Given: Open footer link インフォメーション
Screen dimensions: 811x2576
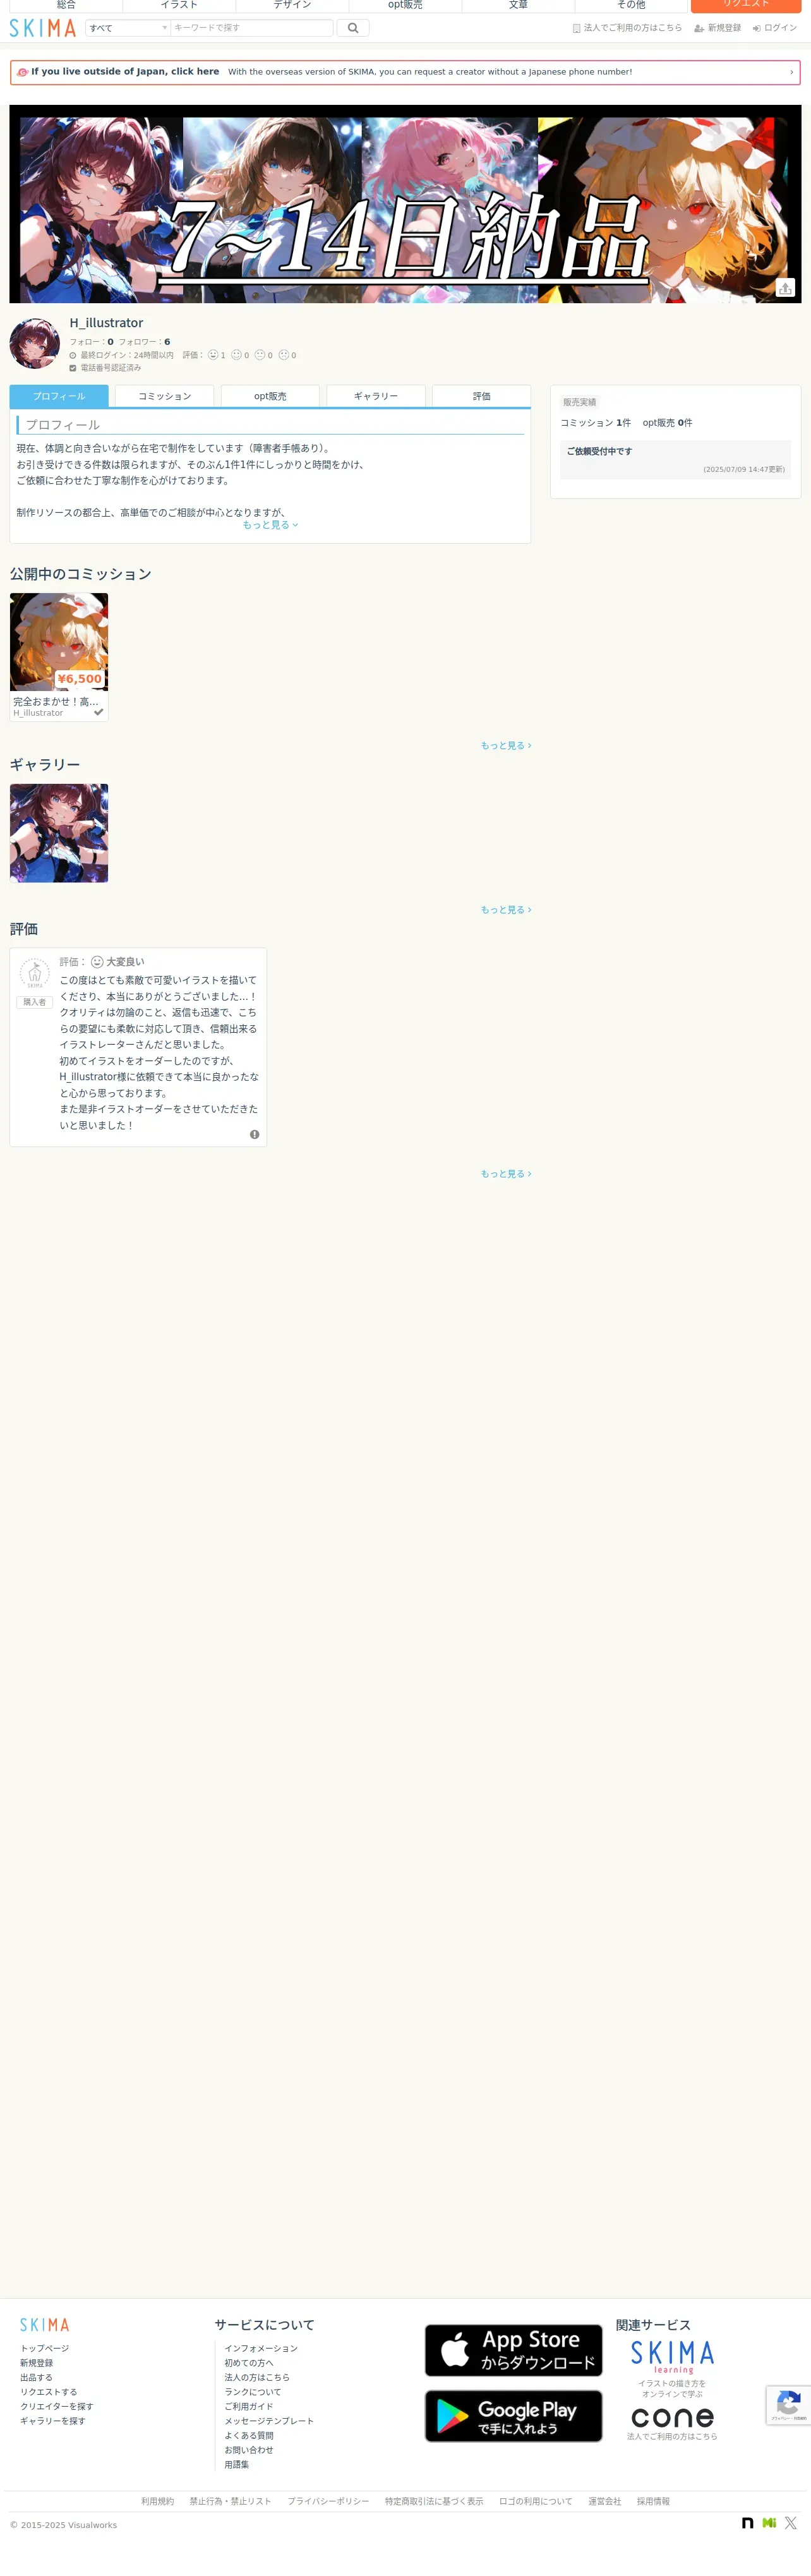Looking at the screenshot, I should coord(261,2348).
